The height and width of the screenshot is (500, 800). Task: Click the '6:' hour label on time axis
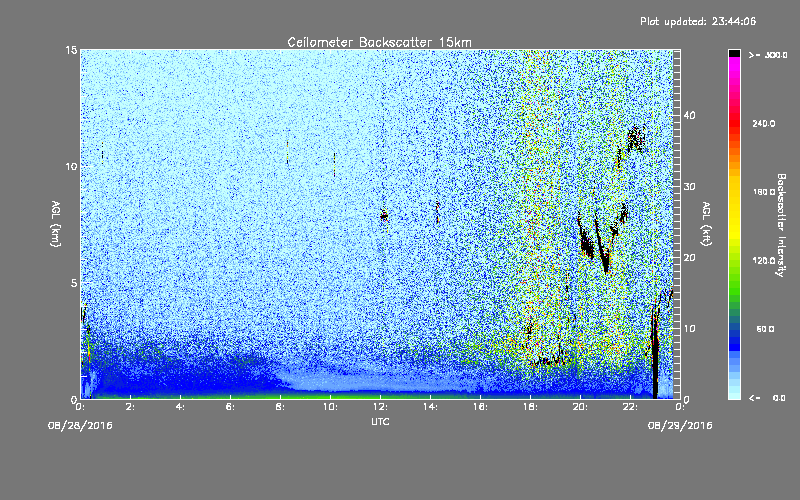point(230,407)
